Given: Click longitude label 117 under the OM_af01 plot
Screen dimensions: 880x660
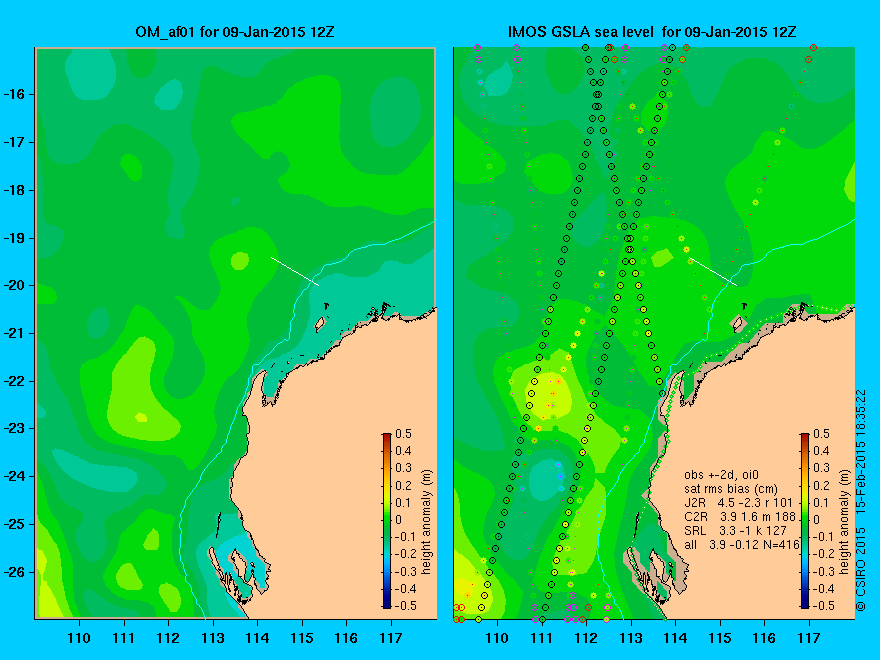Looking at the screenshot, I should tap(391, 638).
